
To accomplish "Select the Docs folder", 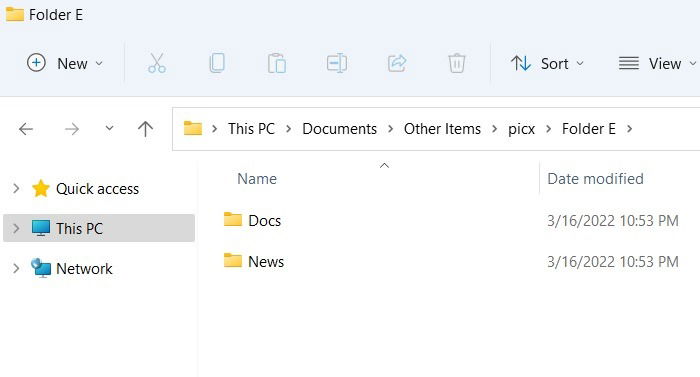I will pos(252,220).
